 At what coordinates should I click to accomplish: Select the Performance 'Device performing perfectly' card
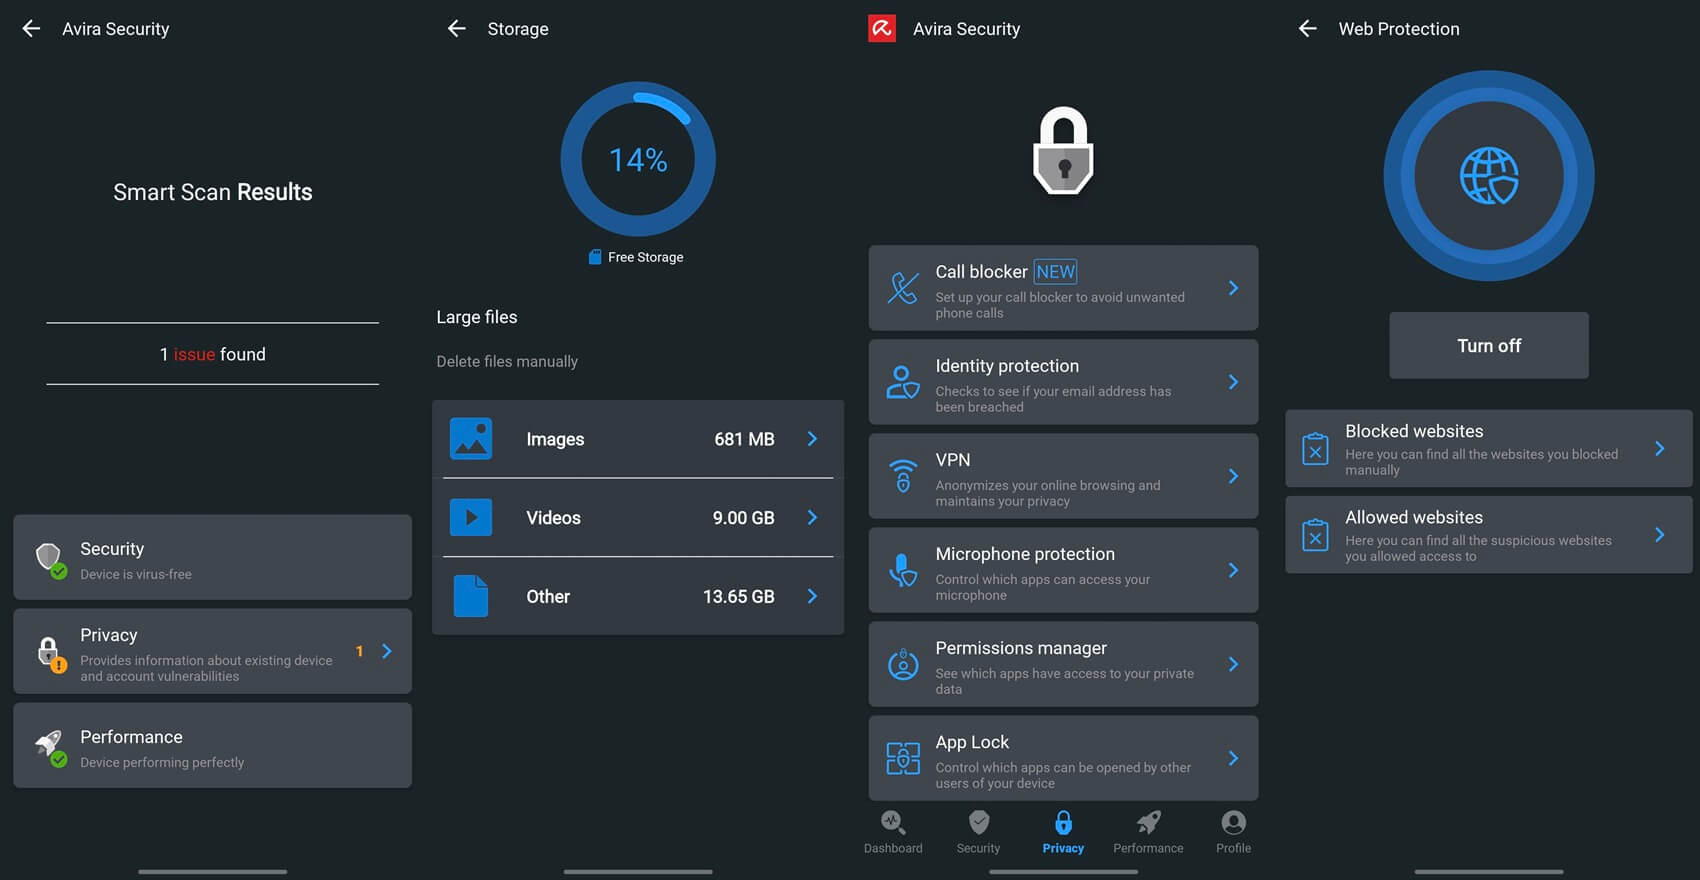coord(212,745)
